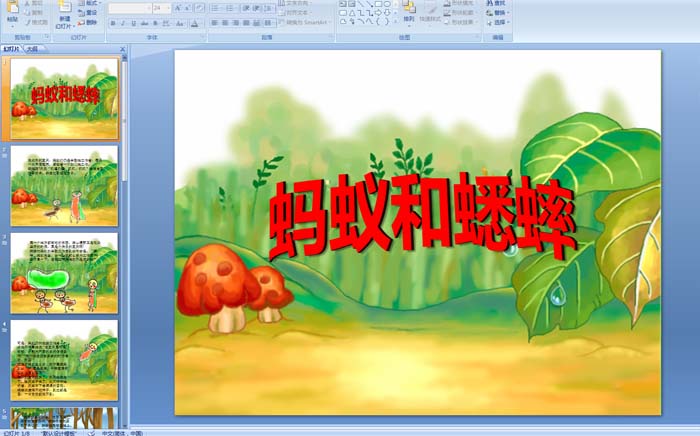The image size is (700, 436).
Task: Open the font size dropdown
Action: (x=167, y=7)
